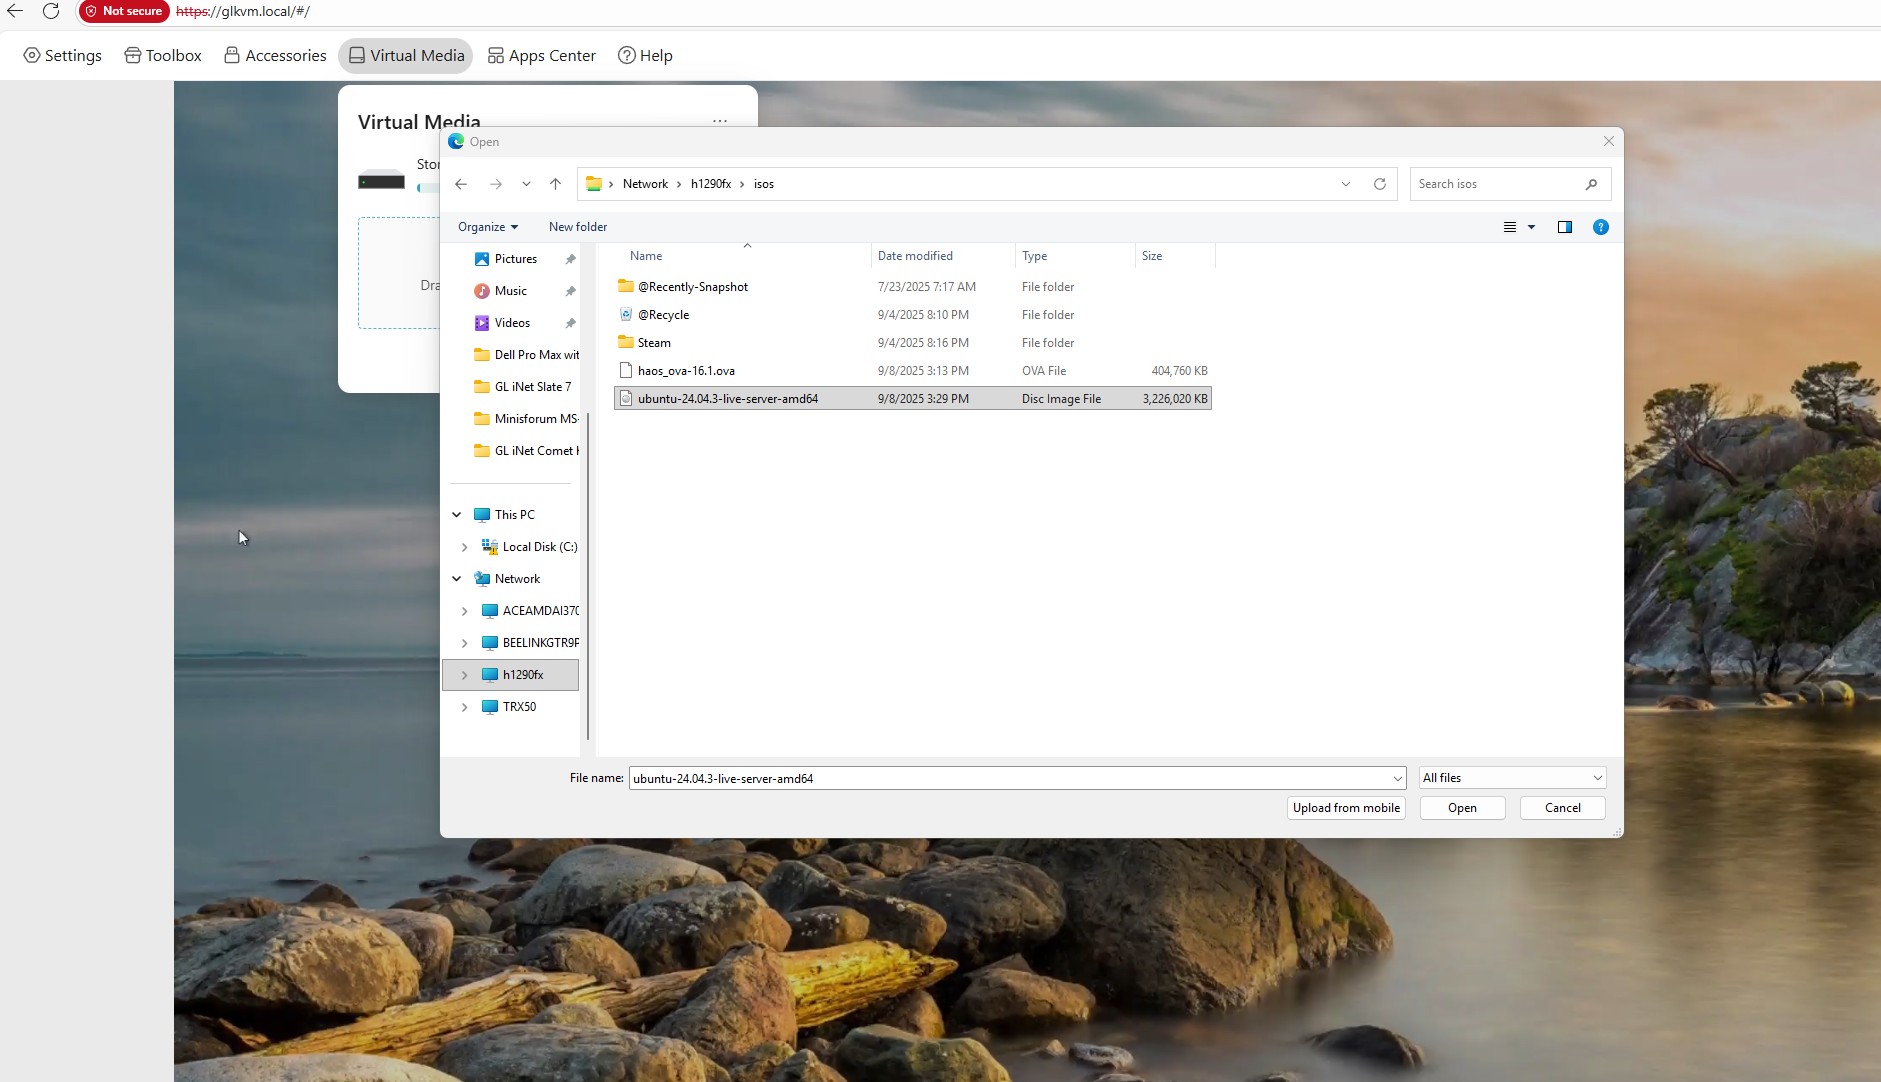Click the Not secure badge
Screen dimensions: 1881x1082
pyautogui.click(x=124, y=11)
